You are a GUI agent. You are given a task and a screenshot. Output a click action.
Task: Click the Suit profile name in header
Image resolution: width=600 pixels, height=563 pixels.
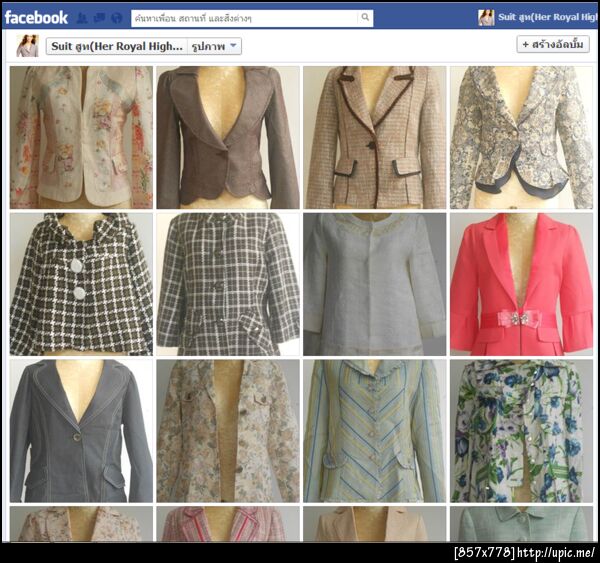(547, 17)
